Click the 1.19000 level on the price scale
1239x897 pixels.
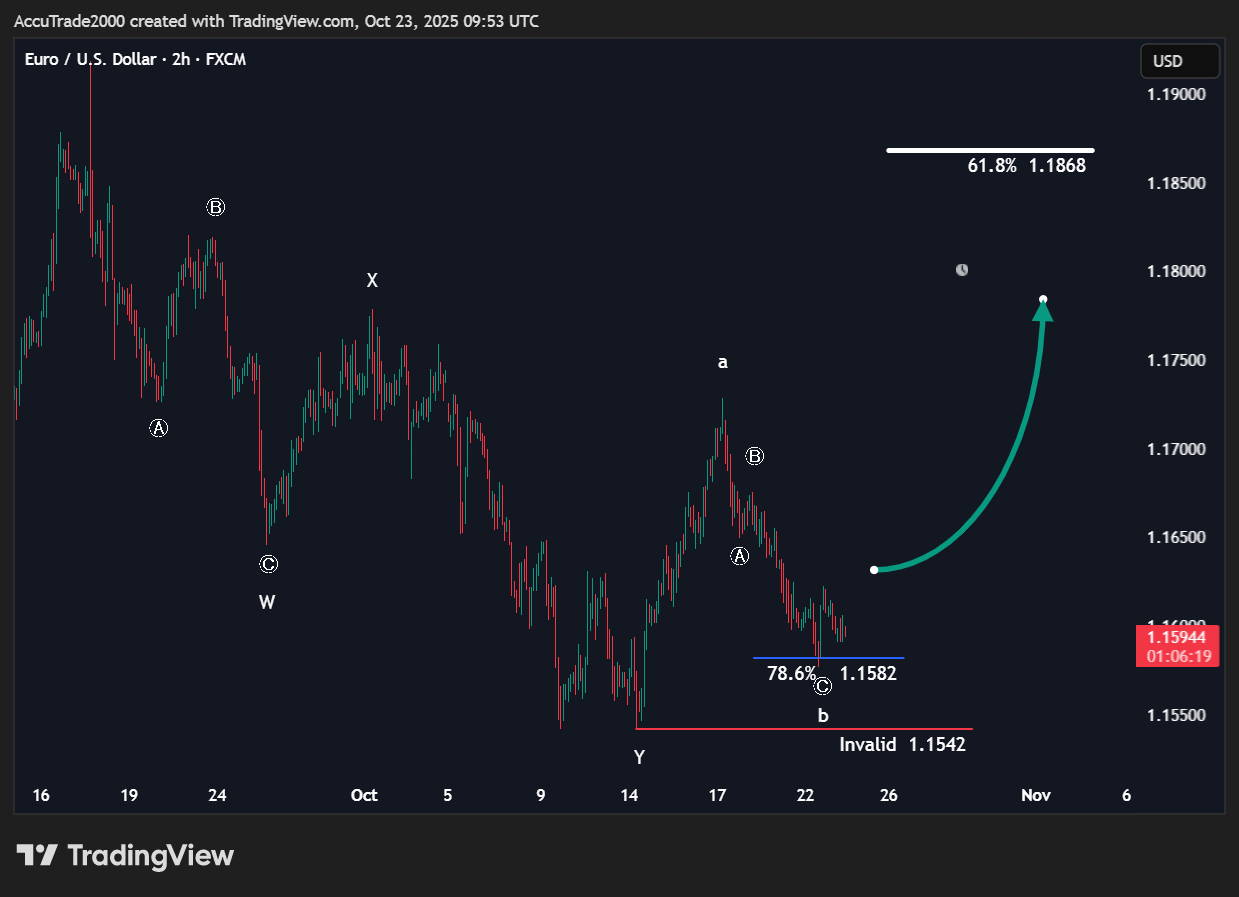coord(1176,95)
